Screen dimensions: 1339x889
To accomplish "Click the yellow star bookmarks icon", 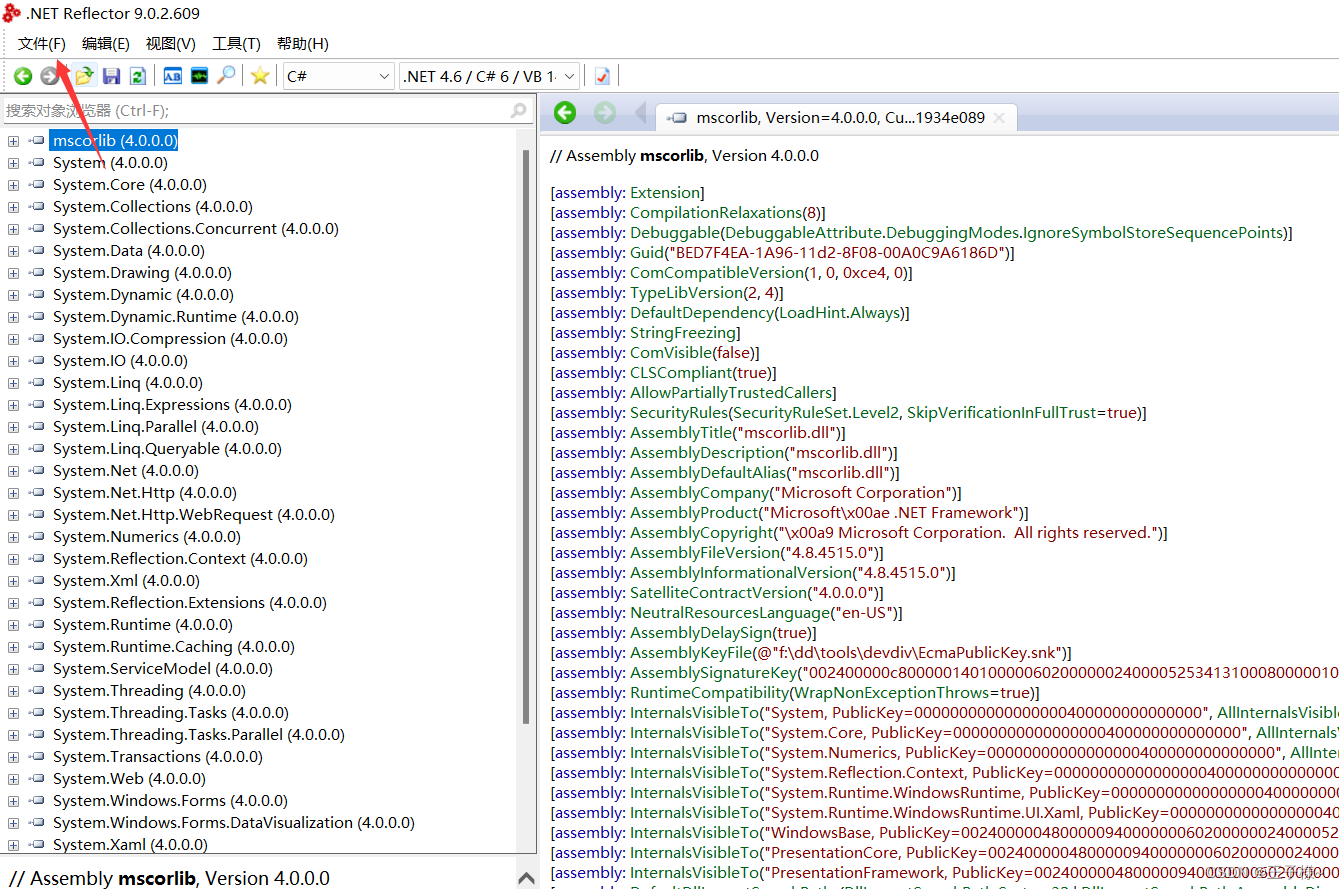I will tap(260, 76).
